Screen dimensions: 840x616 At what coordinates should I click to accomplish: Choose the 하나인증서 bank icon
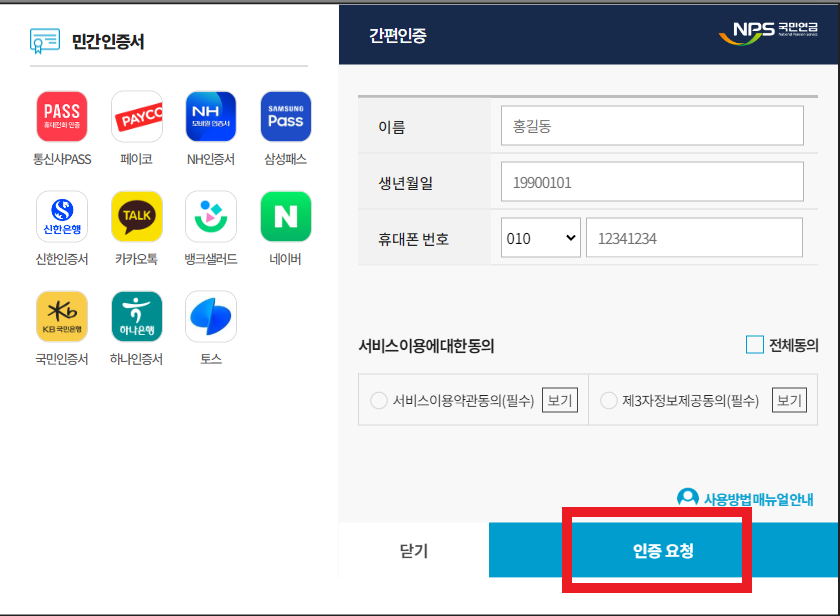(x=137, y=316)
